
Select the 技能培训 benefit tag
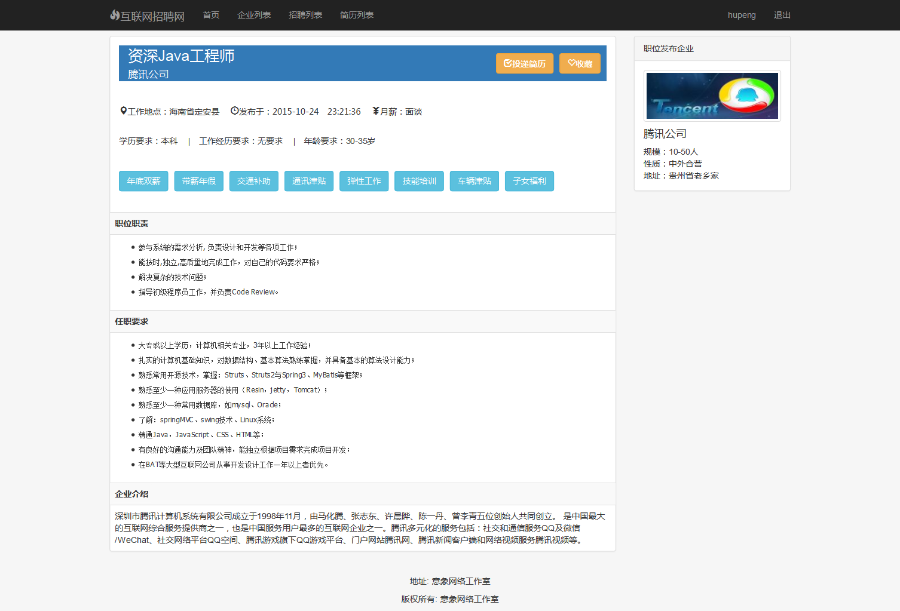point(417,181)
